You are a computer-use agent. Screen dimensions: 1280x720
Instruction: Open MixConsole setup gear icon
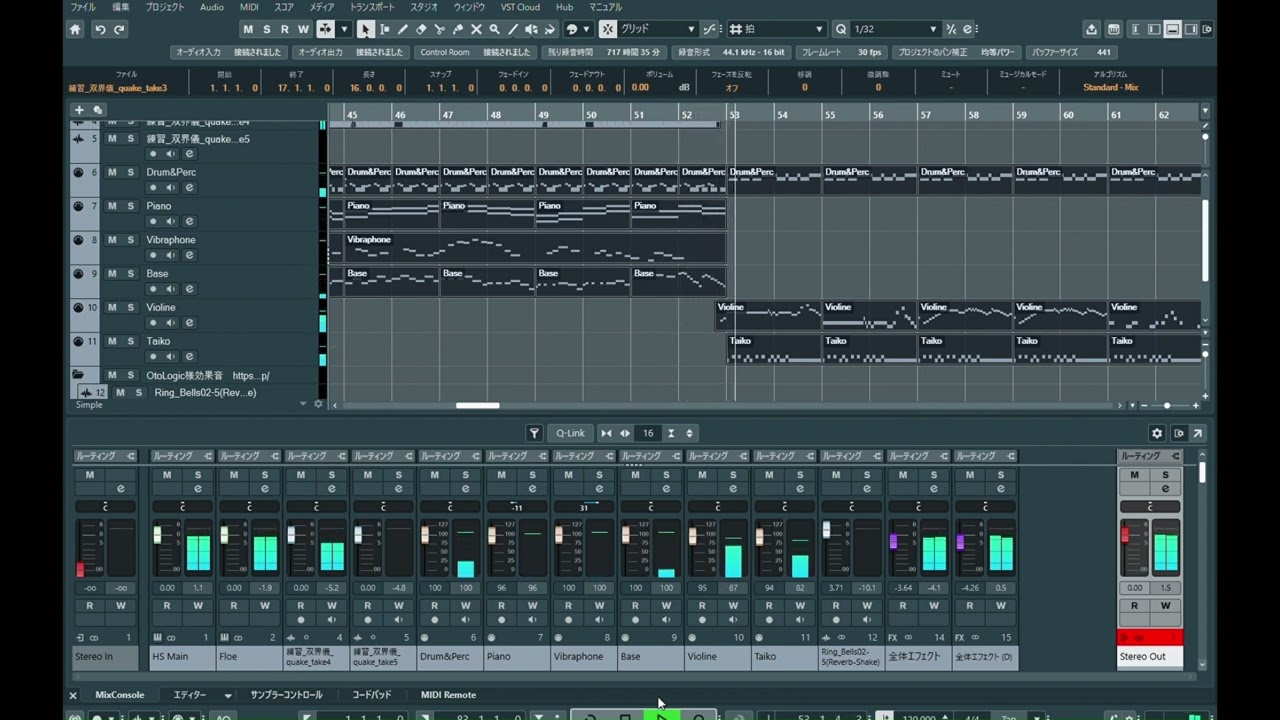point(1157,433)
